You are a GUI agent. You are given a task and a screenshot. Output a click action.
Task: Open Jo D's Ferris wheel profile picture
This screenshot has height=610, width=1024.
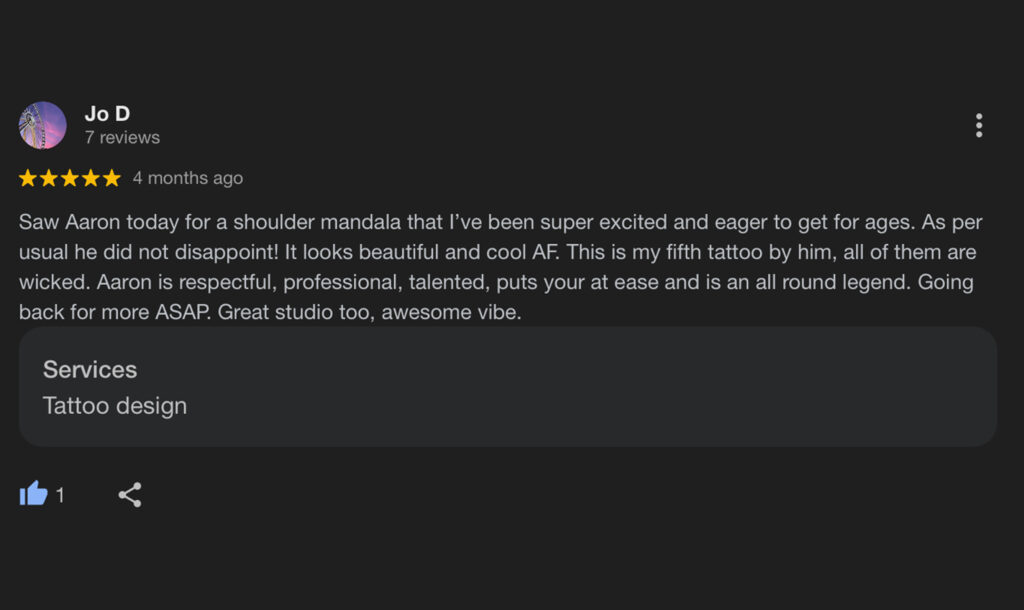(42, 125)
